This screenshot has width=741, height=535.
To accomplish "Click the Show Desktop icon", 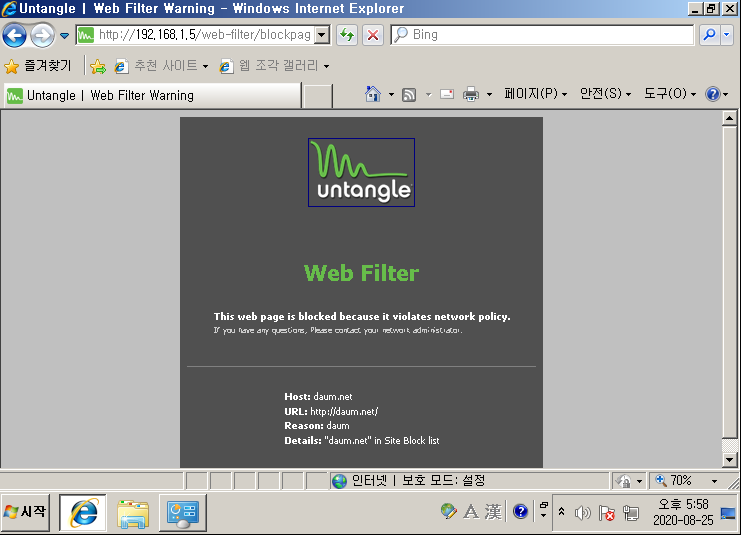I will (728, 512).
